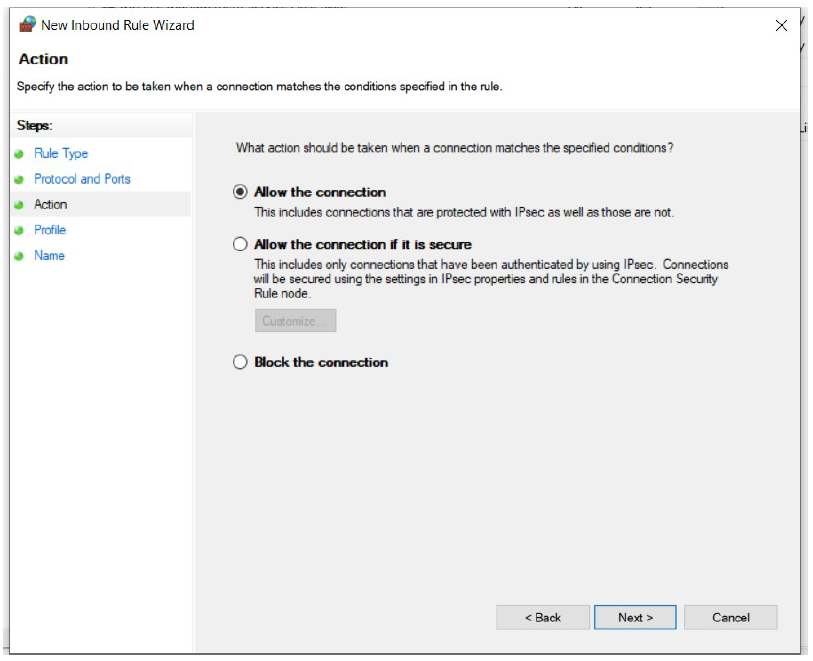The image size is (813, 661).
Task: Click the green bullet beside Profile
Action: [19, 230]
